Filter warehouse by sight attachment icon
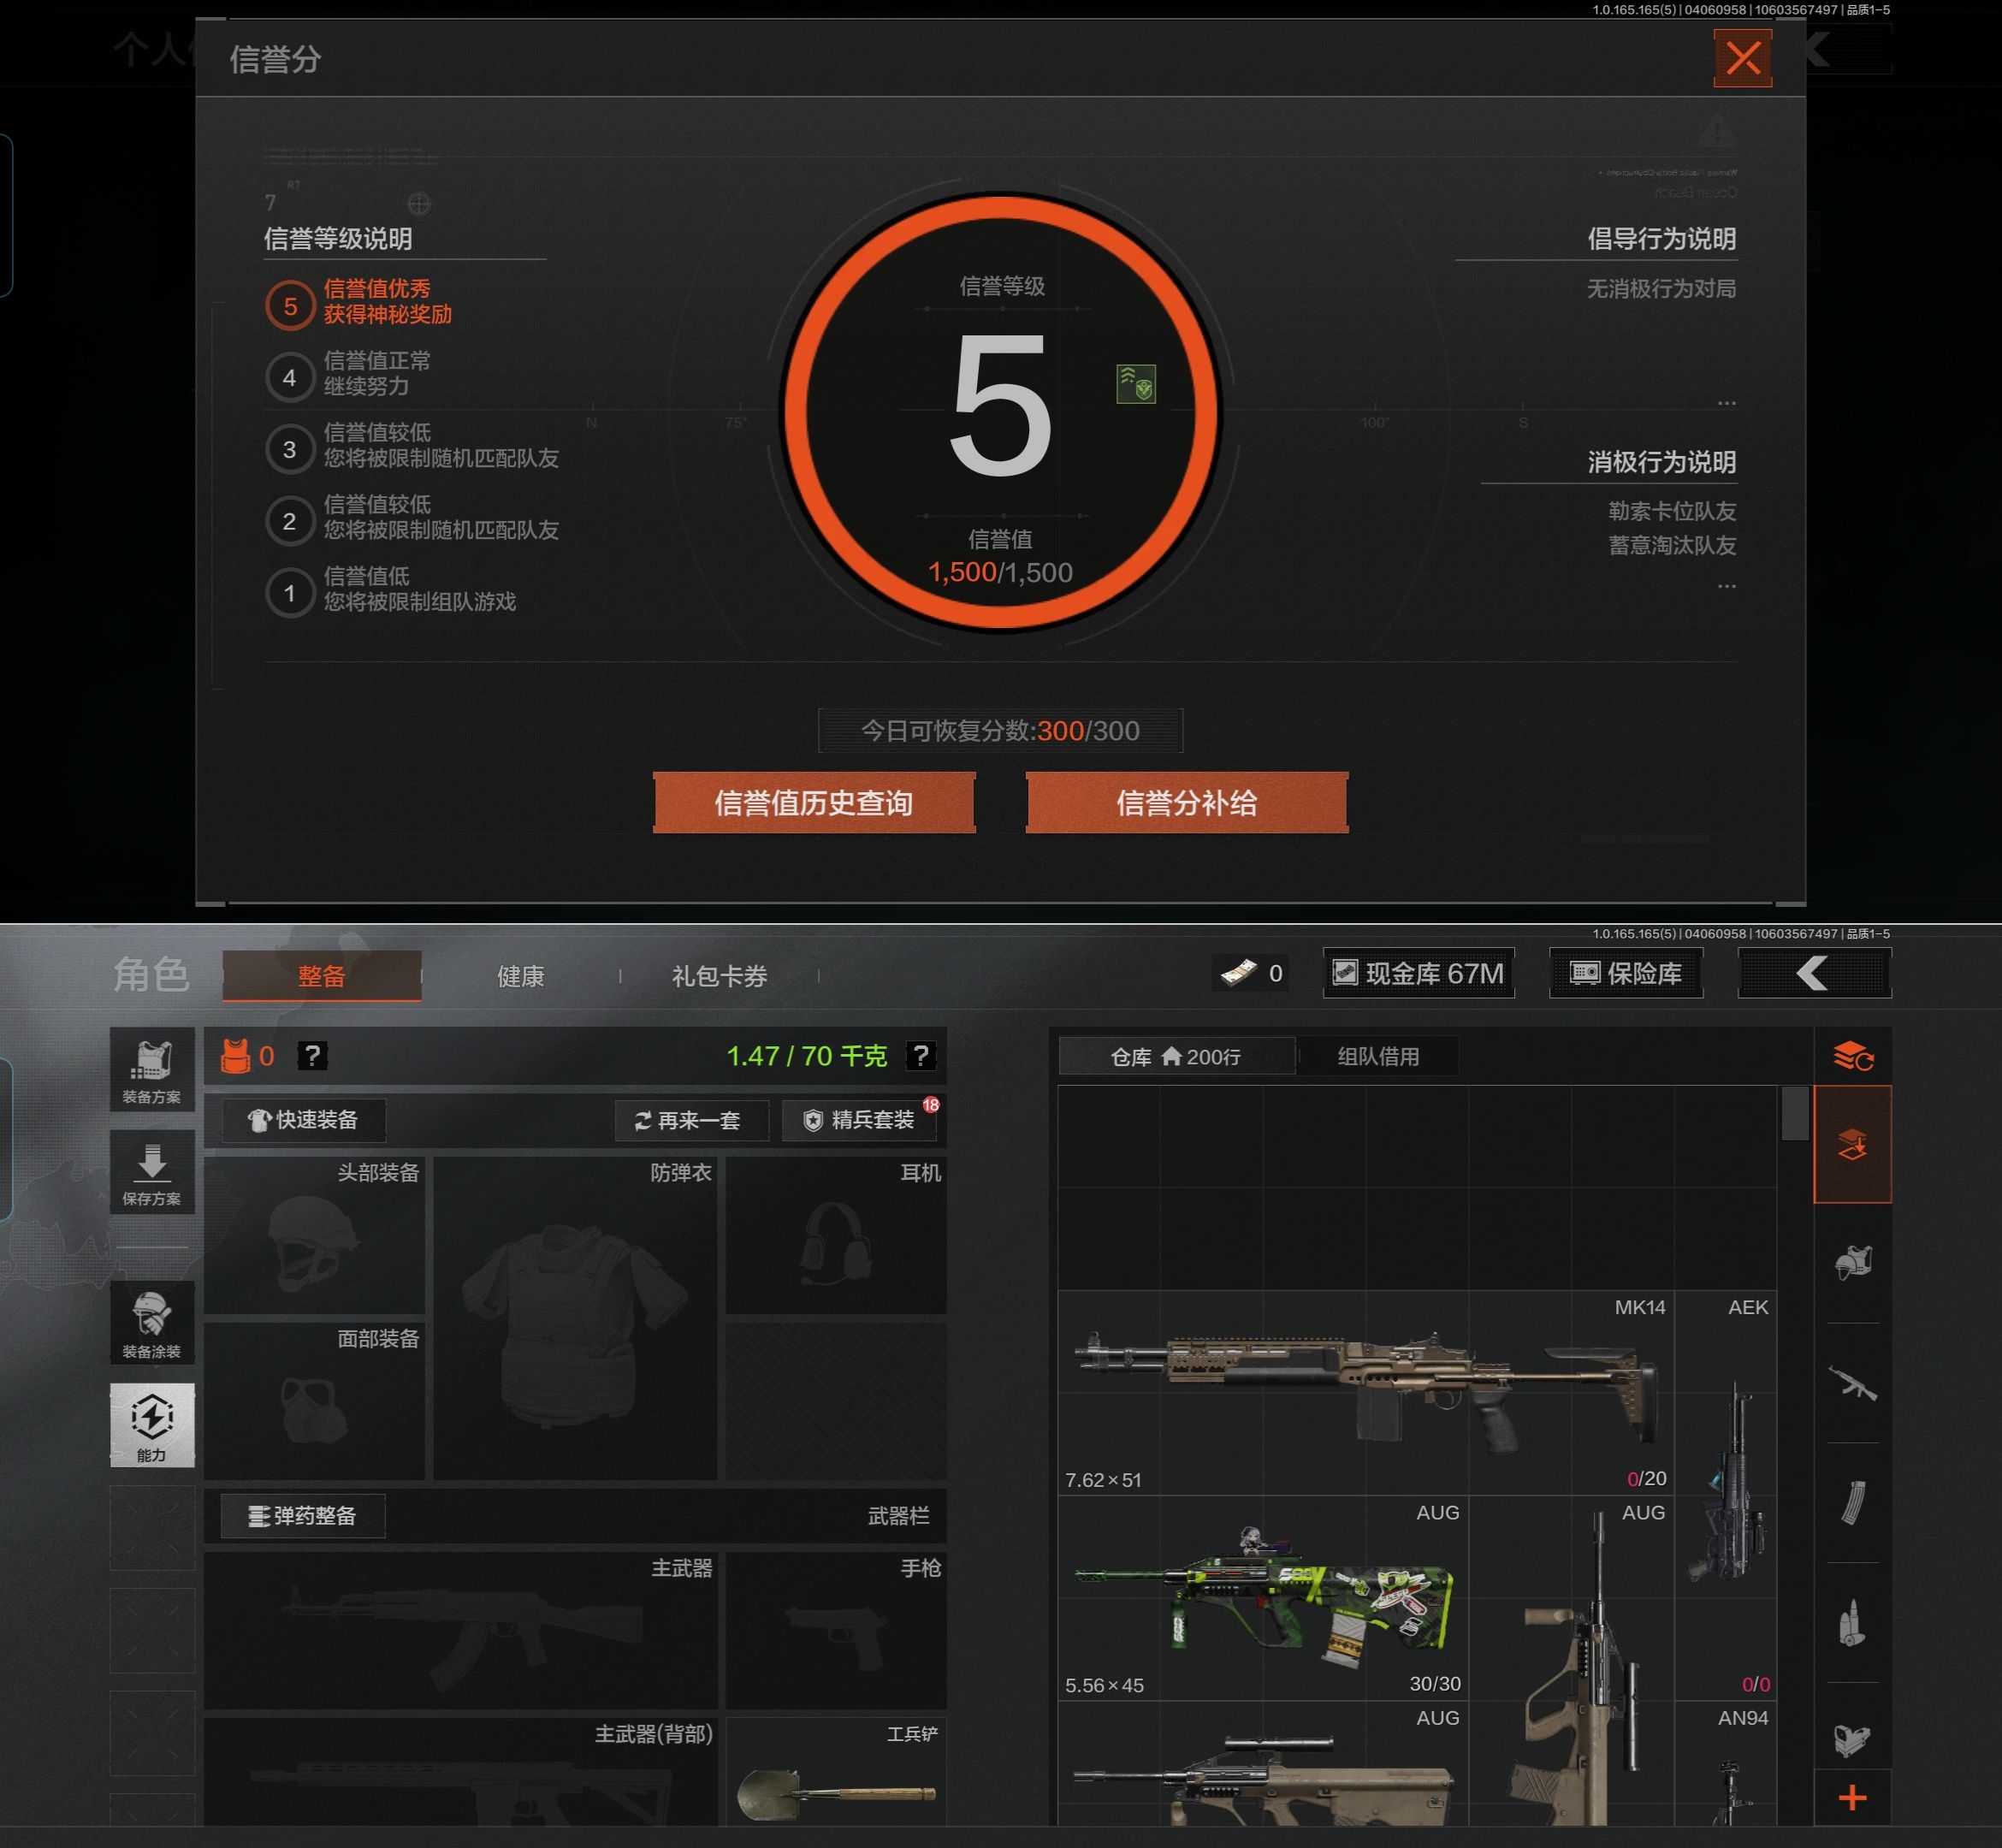 1852,1740
